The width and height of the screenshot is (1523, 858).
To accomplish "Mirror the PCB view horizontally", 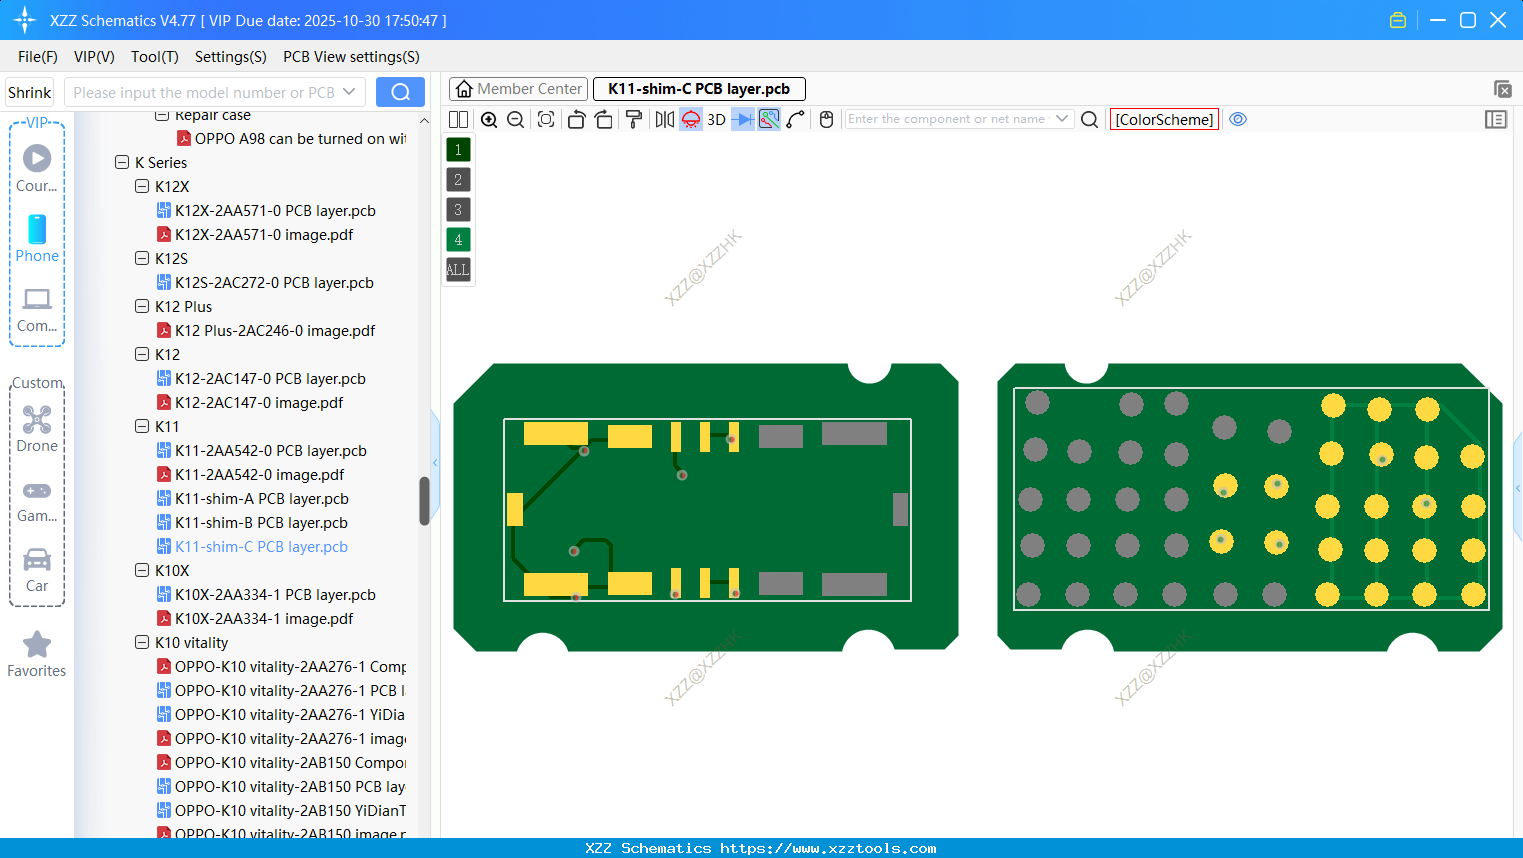I will click(x=663, y=118).
